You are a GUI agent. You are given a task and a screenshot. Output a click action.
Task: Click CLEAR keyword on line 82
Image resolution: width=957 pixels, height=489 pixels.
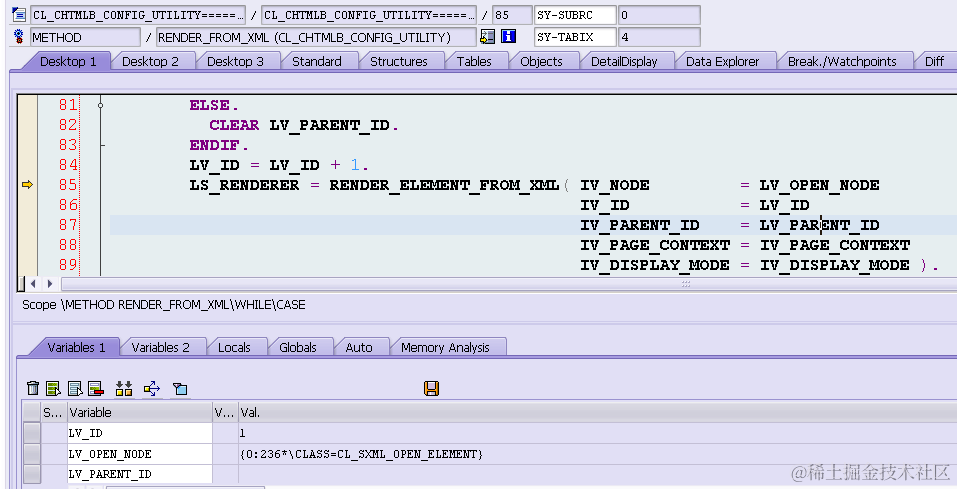[234, 125]
